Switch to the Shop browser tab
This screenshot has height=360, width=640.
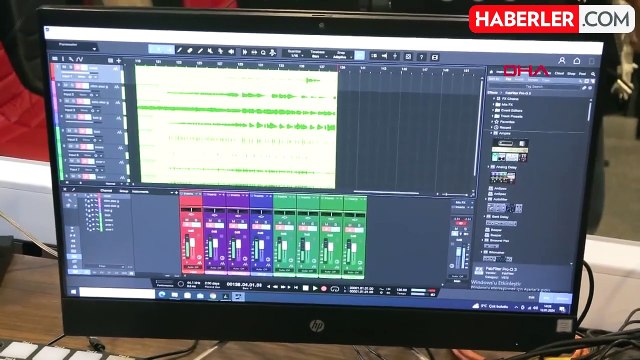tap(571, 74)
